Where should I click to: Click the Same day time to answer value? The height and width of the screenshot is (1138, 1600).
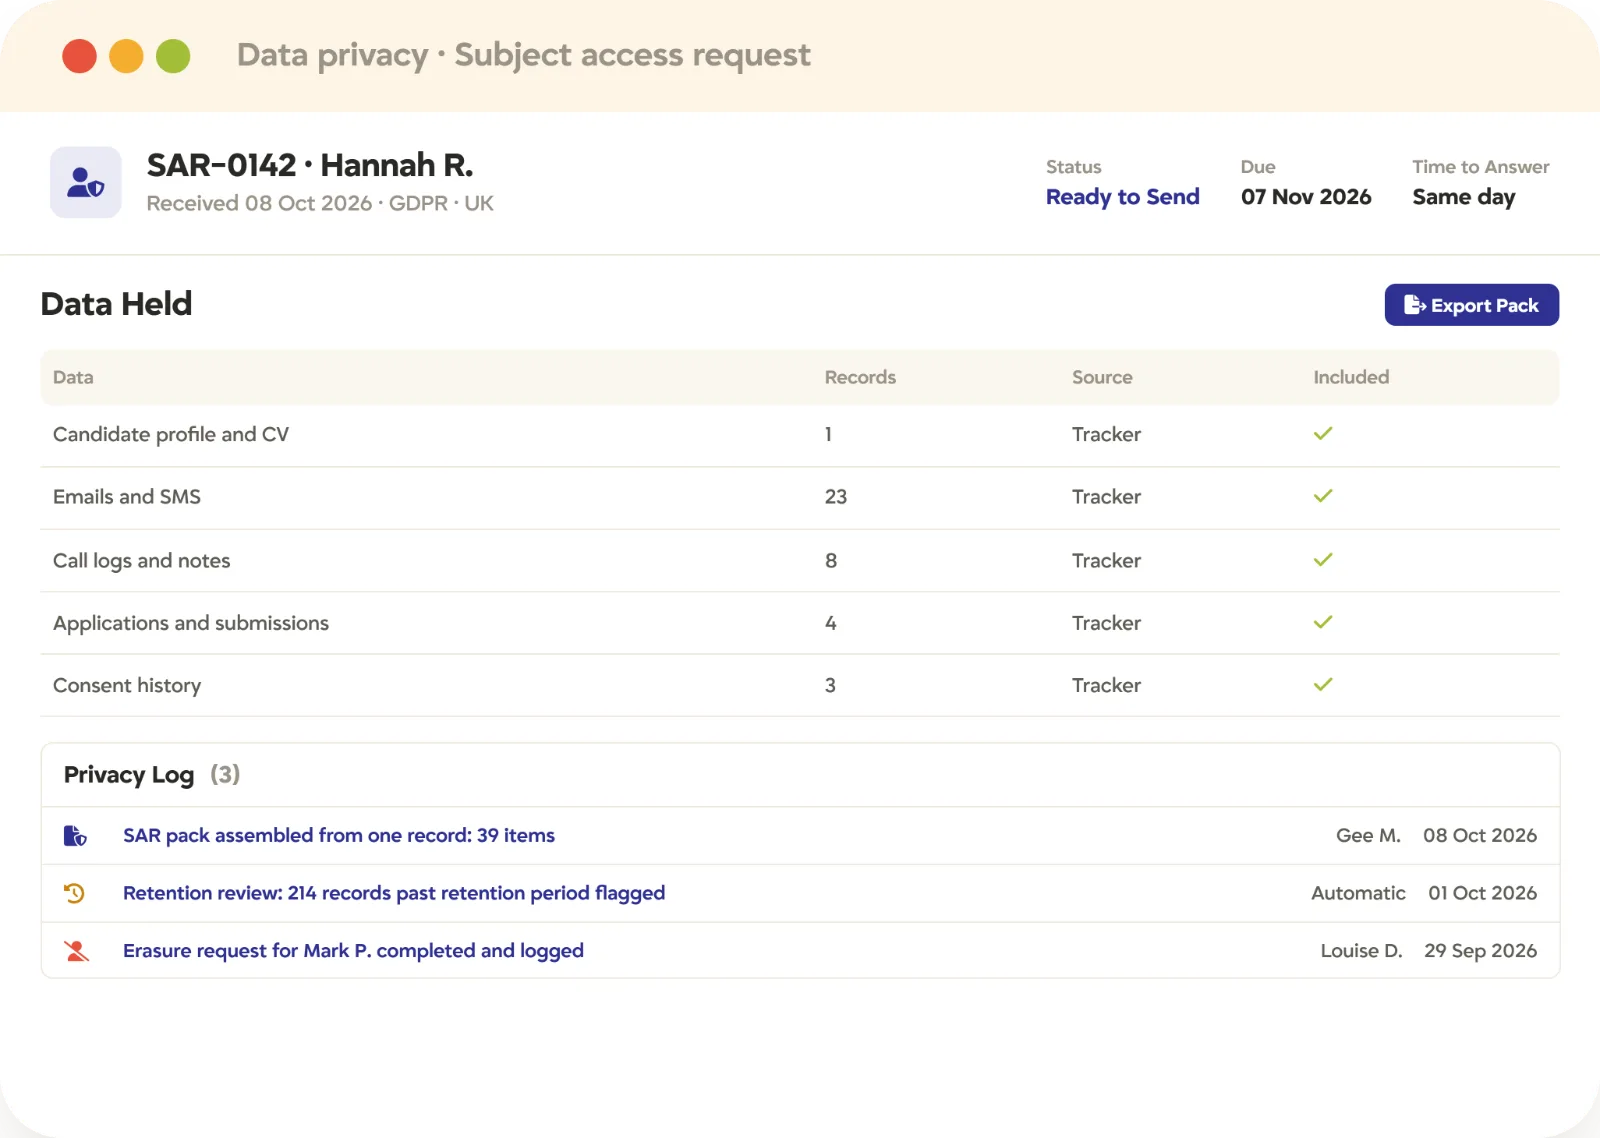1464,197
